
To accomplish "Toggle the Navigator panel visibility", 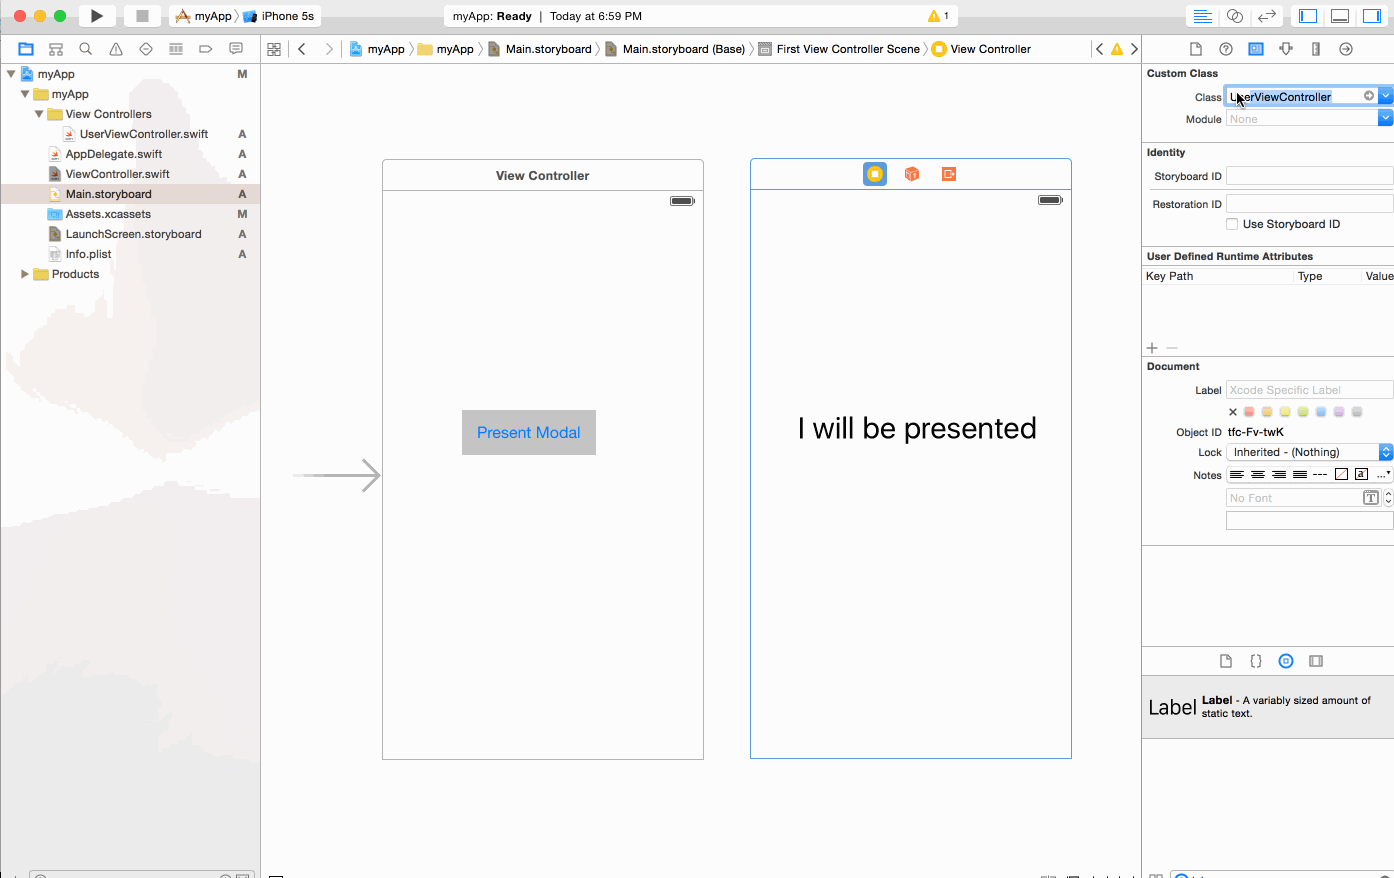I will (1308, 16).
